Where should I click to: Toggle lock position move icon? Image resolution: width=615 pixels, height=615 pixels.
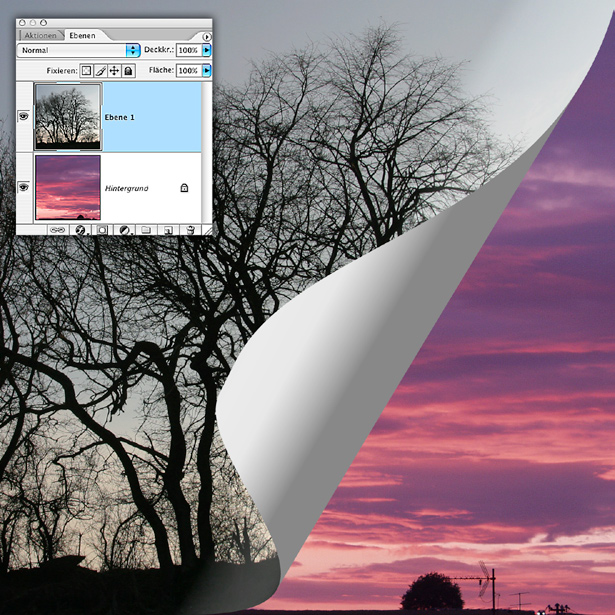(x=114, y=71)
